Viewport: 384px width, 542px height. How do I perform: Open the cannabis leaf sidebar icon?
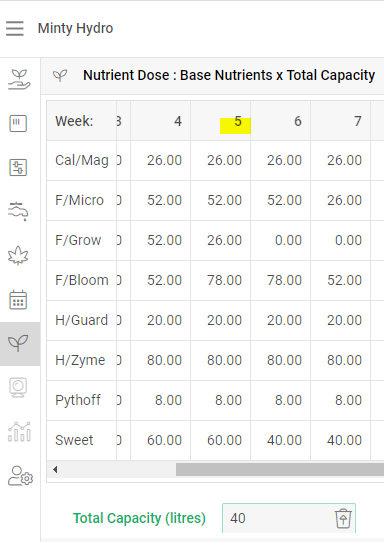tap(18, 255)
